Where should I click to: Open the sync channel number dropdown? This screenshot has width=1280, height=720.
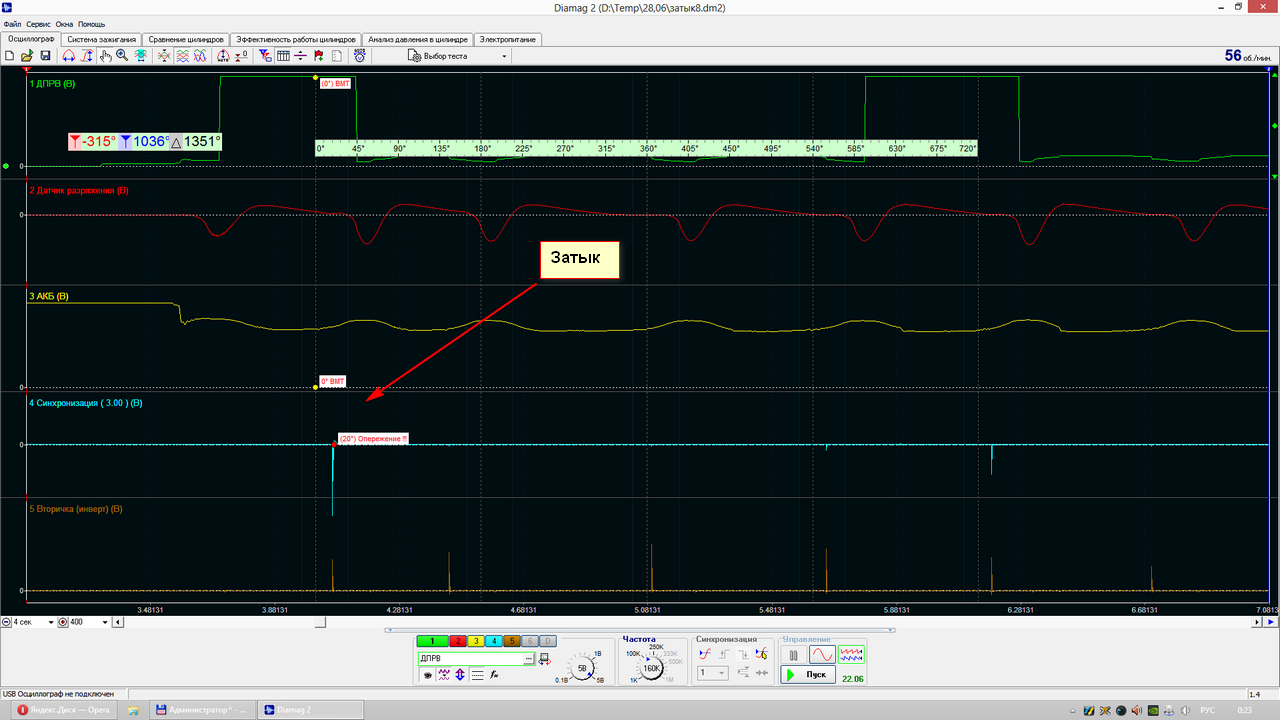click(x=714, y=673)
